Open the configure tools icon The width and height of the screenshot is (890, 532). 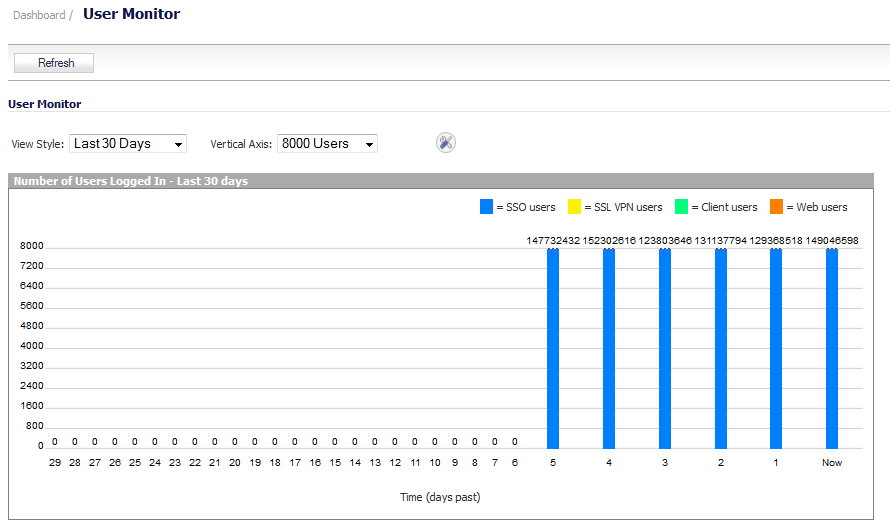pyautogui.click(x=446, y=143)
